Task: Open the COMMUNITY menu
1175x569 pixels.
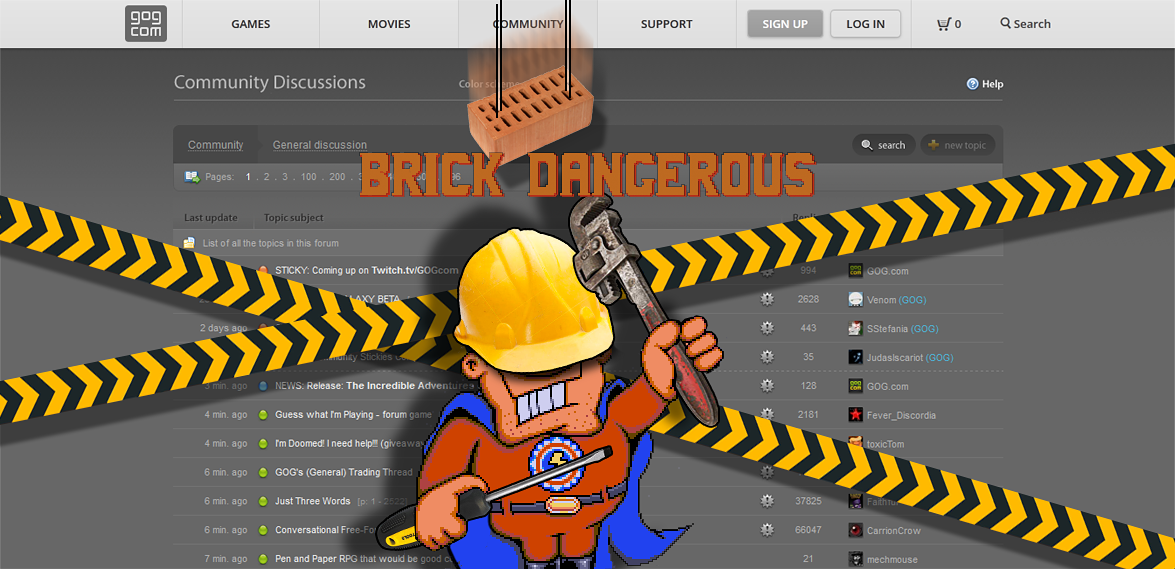Action: 528,24
